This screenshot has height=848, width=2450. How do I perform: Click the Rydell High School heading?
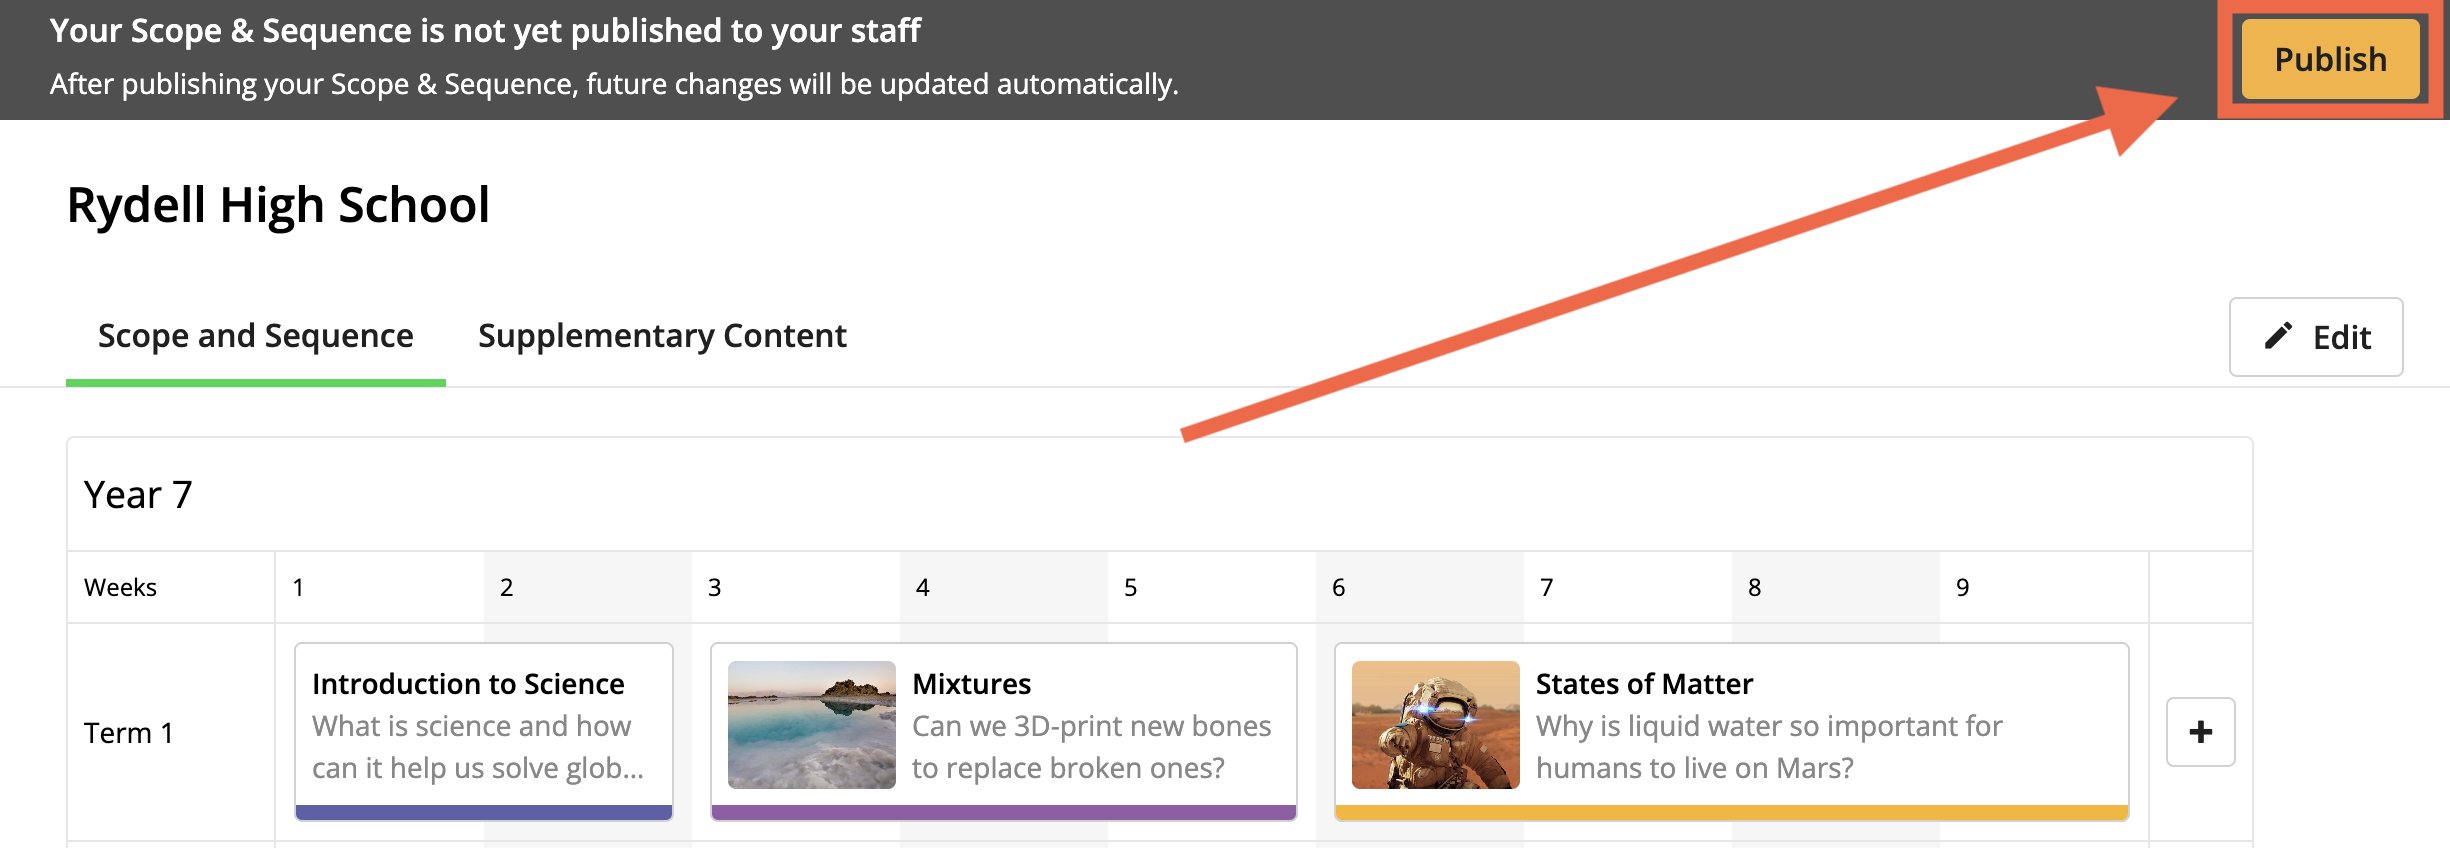click(278, 205)
